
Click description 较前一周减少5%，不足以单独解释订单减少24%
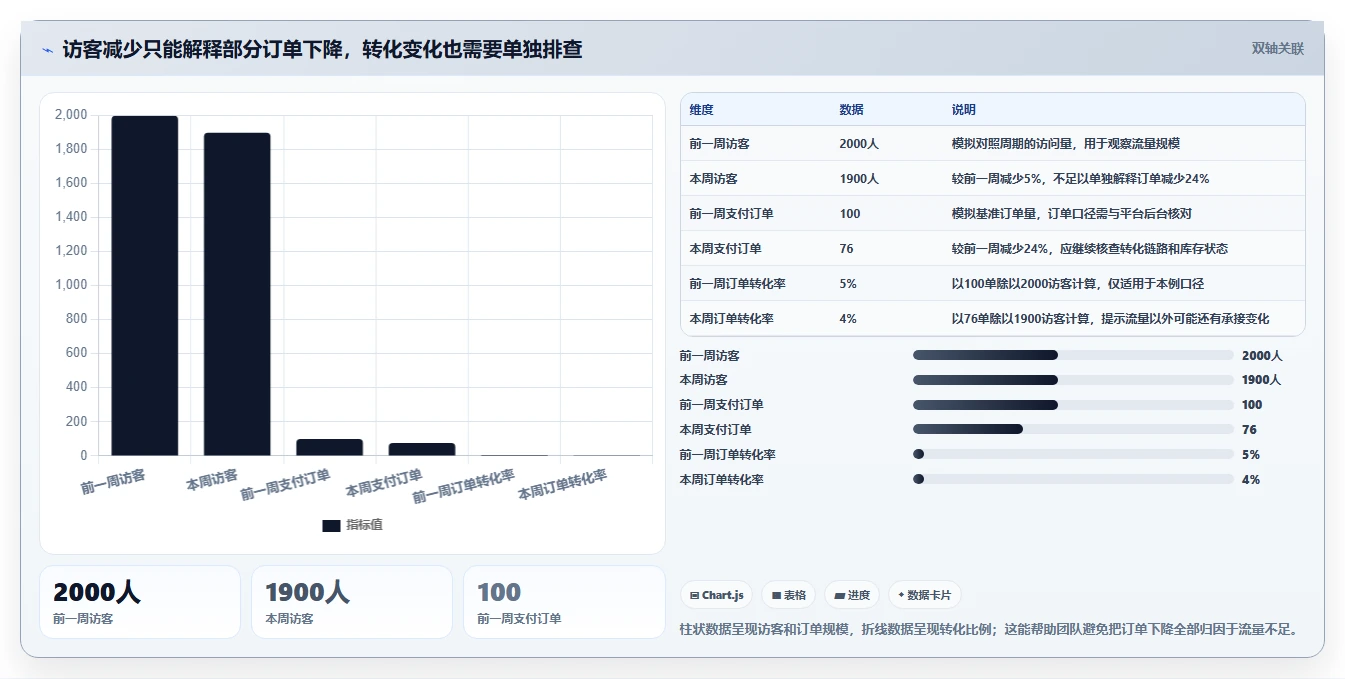[x=1081, y=179]
